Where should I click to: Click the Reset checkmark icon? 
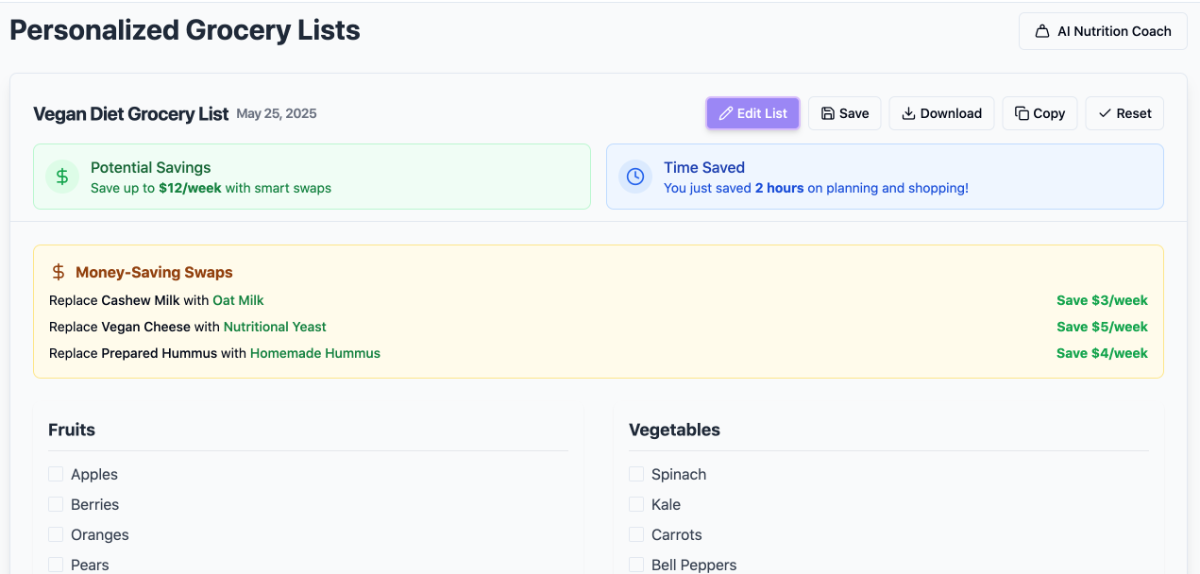pos(1105,114)
